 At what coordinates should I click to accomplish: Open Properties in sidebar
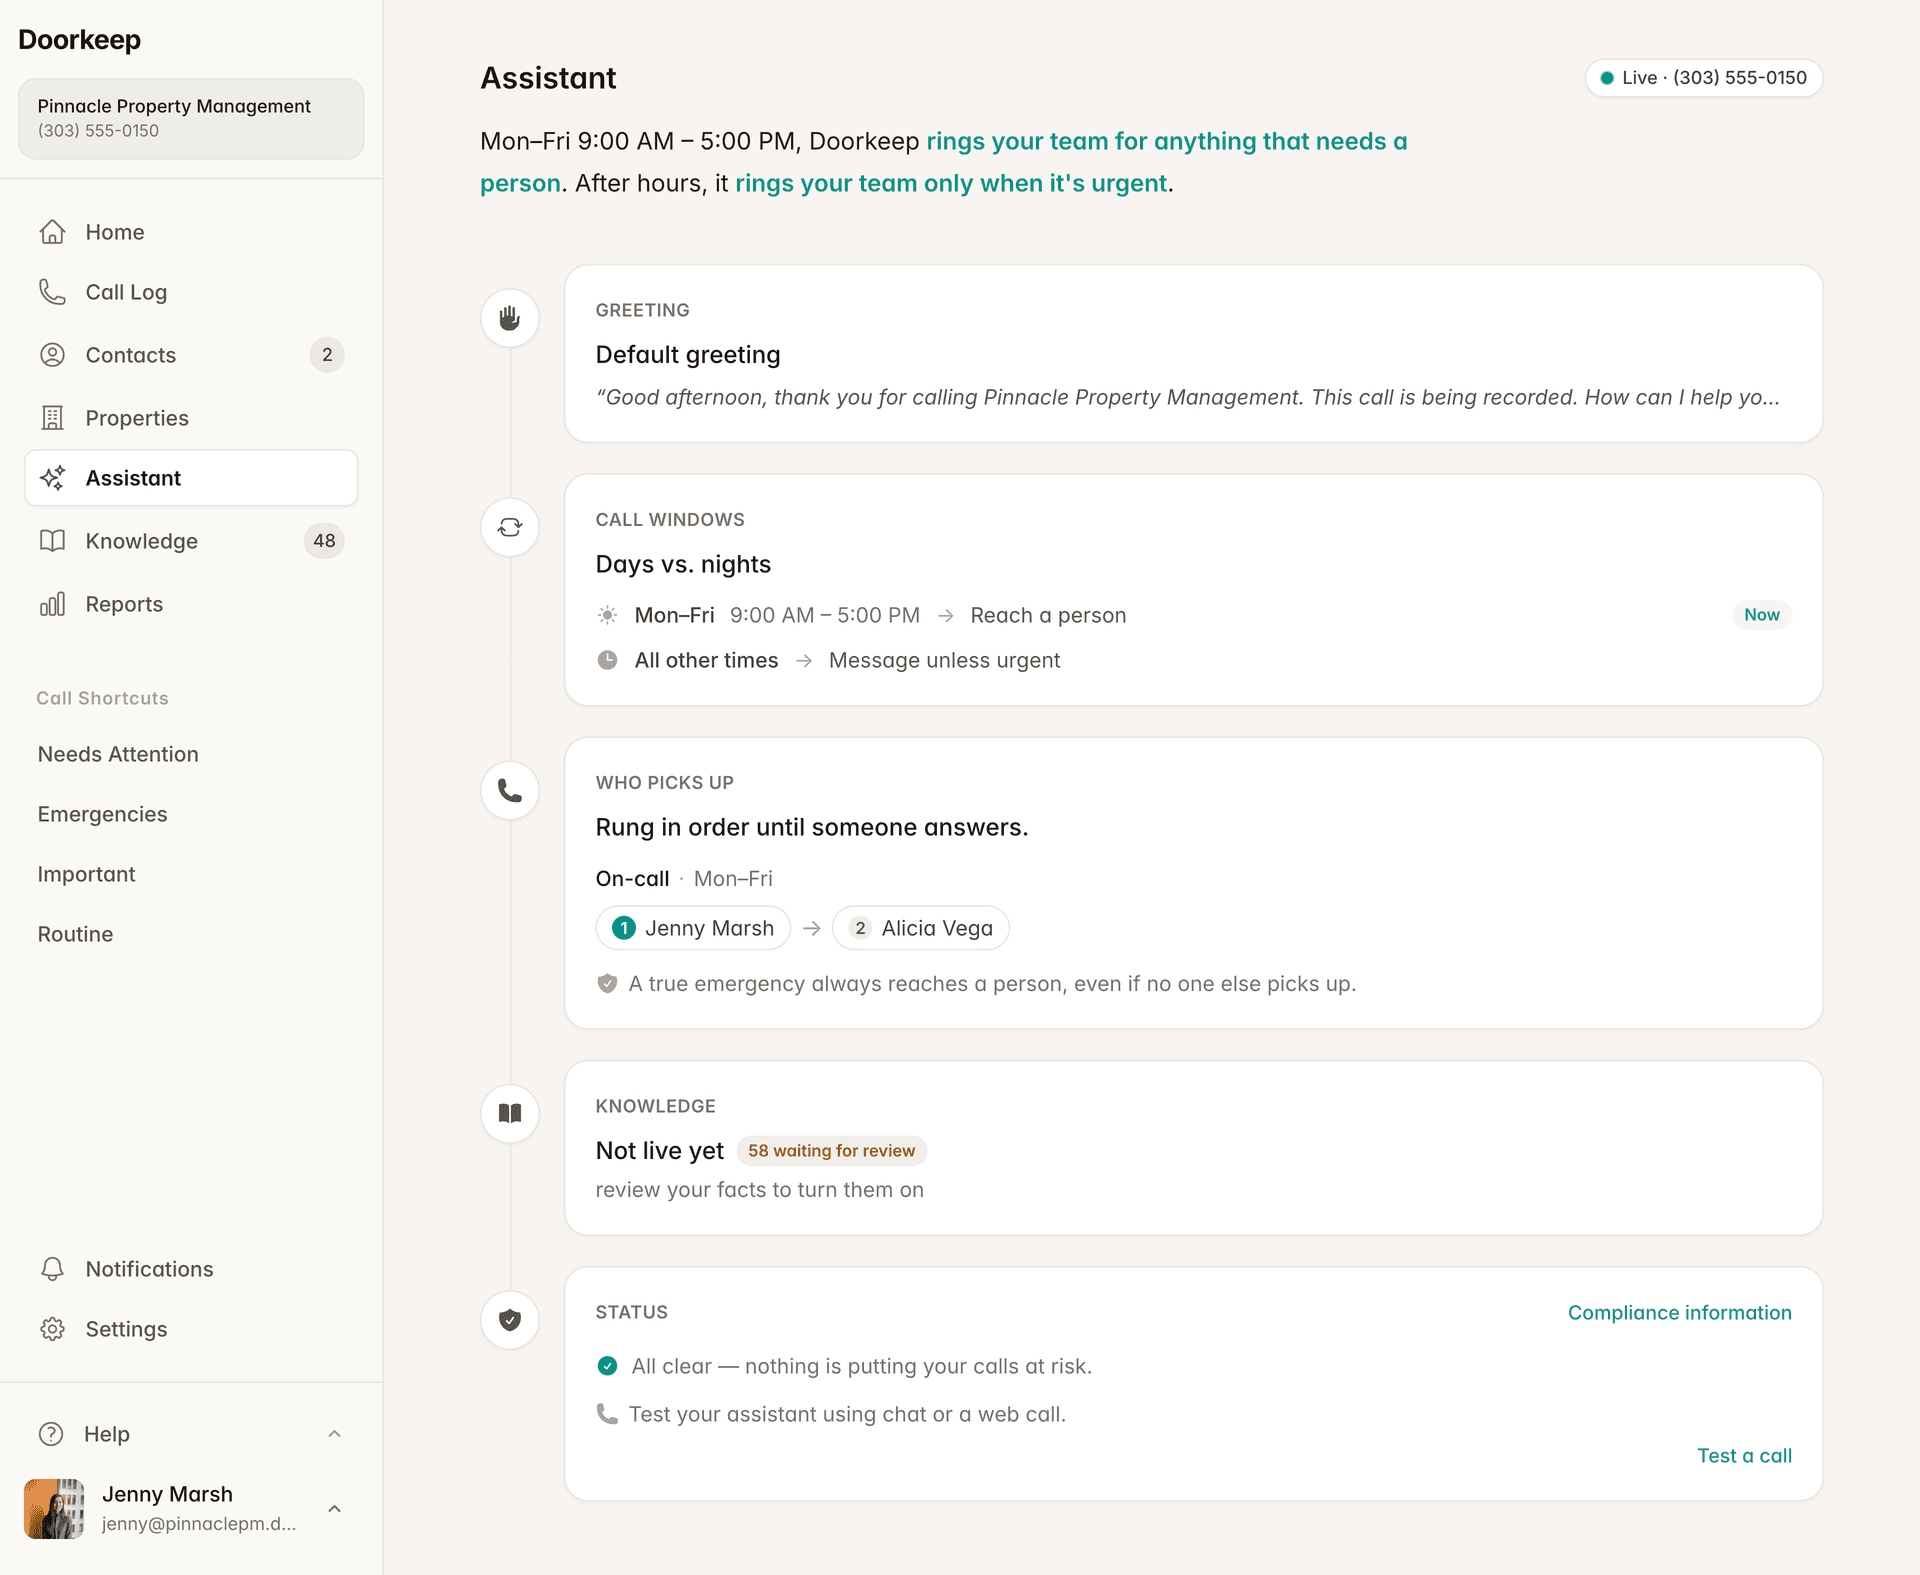tap(191, 418)
